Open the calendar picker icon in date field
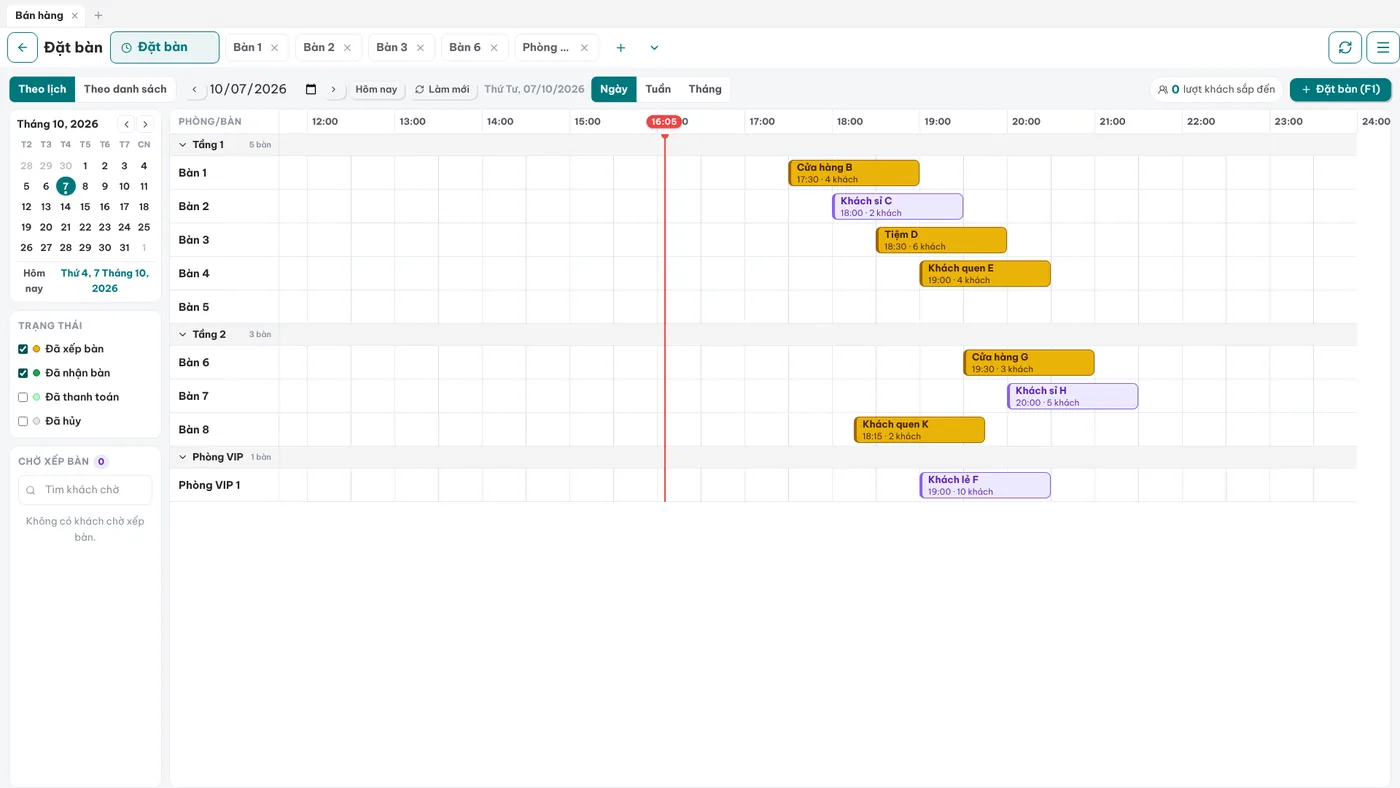This screenshot has width=1400, height=788. 311,89
